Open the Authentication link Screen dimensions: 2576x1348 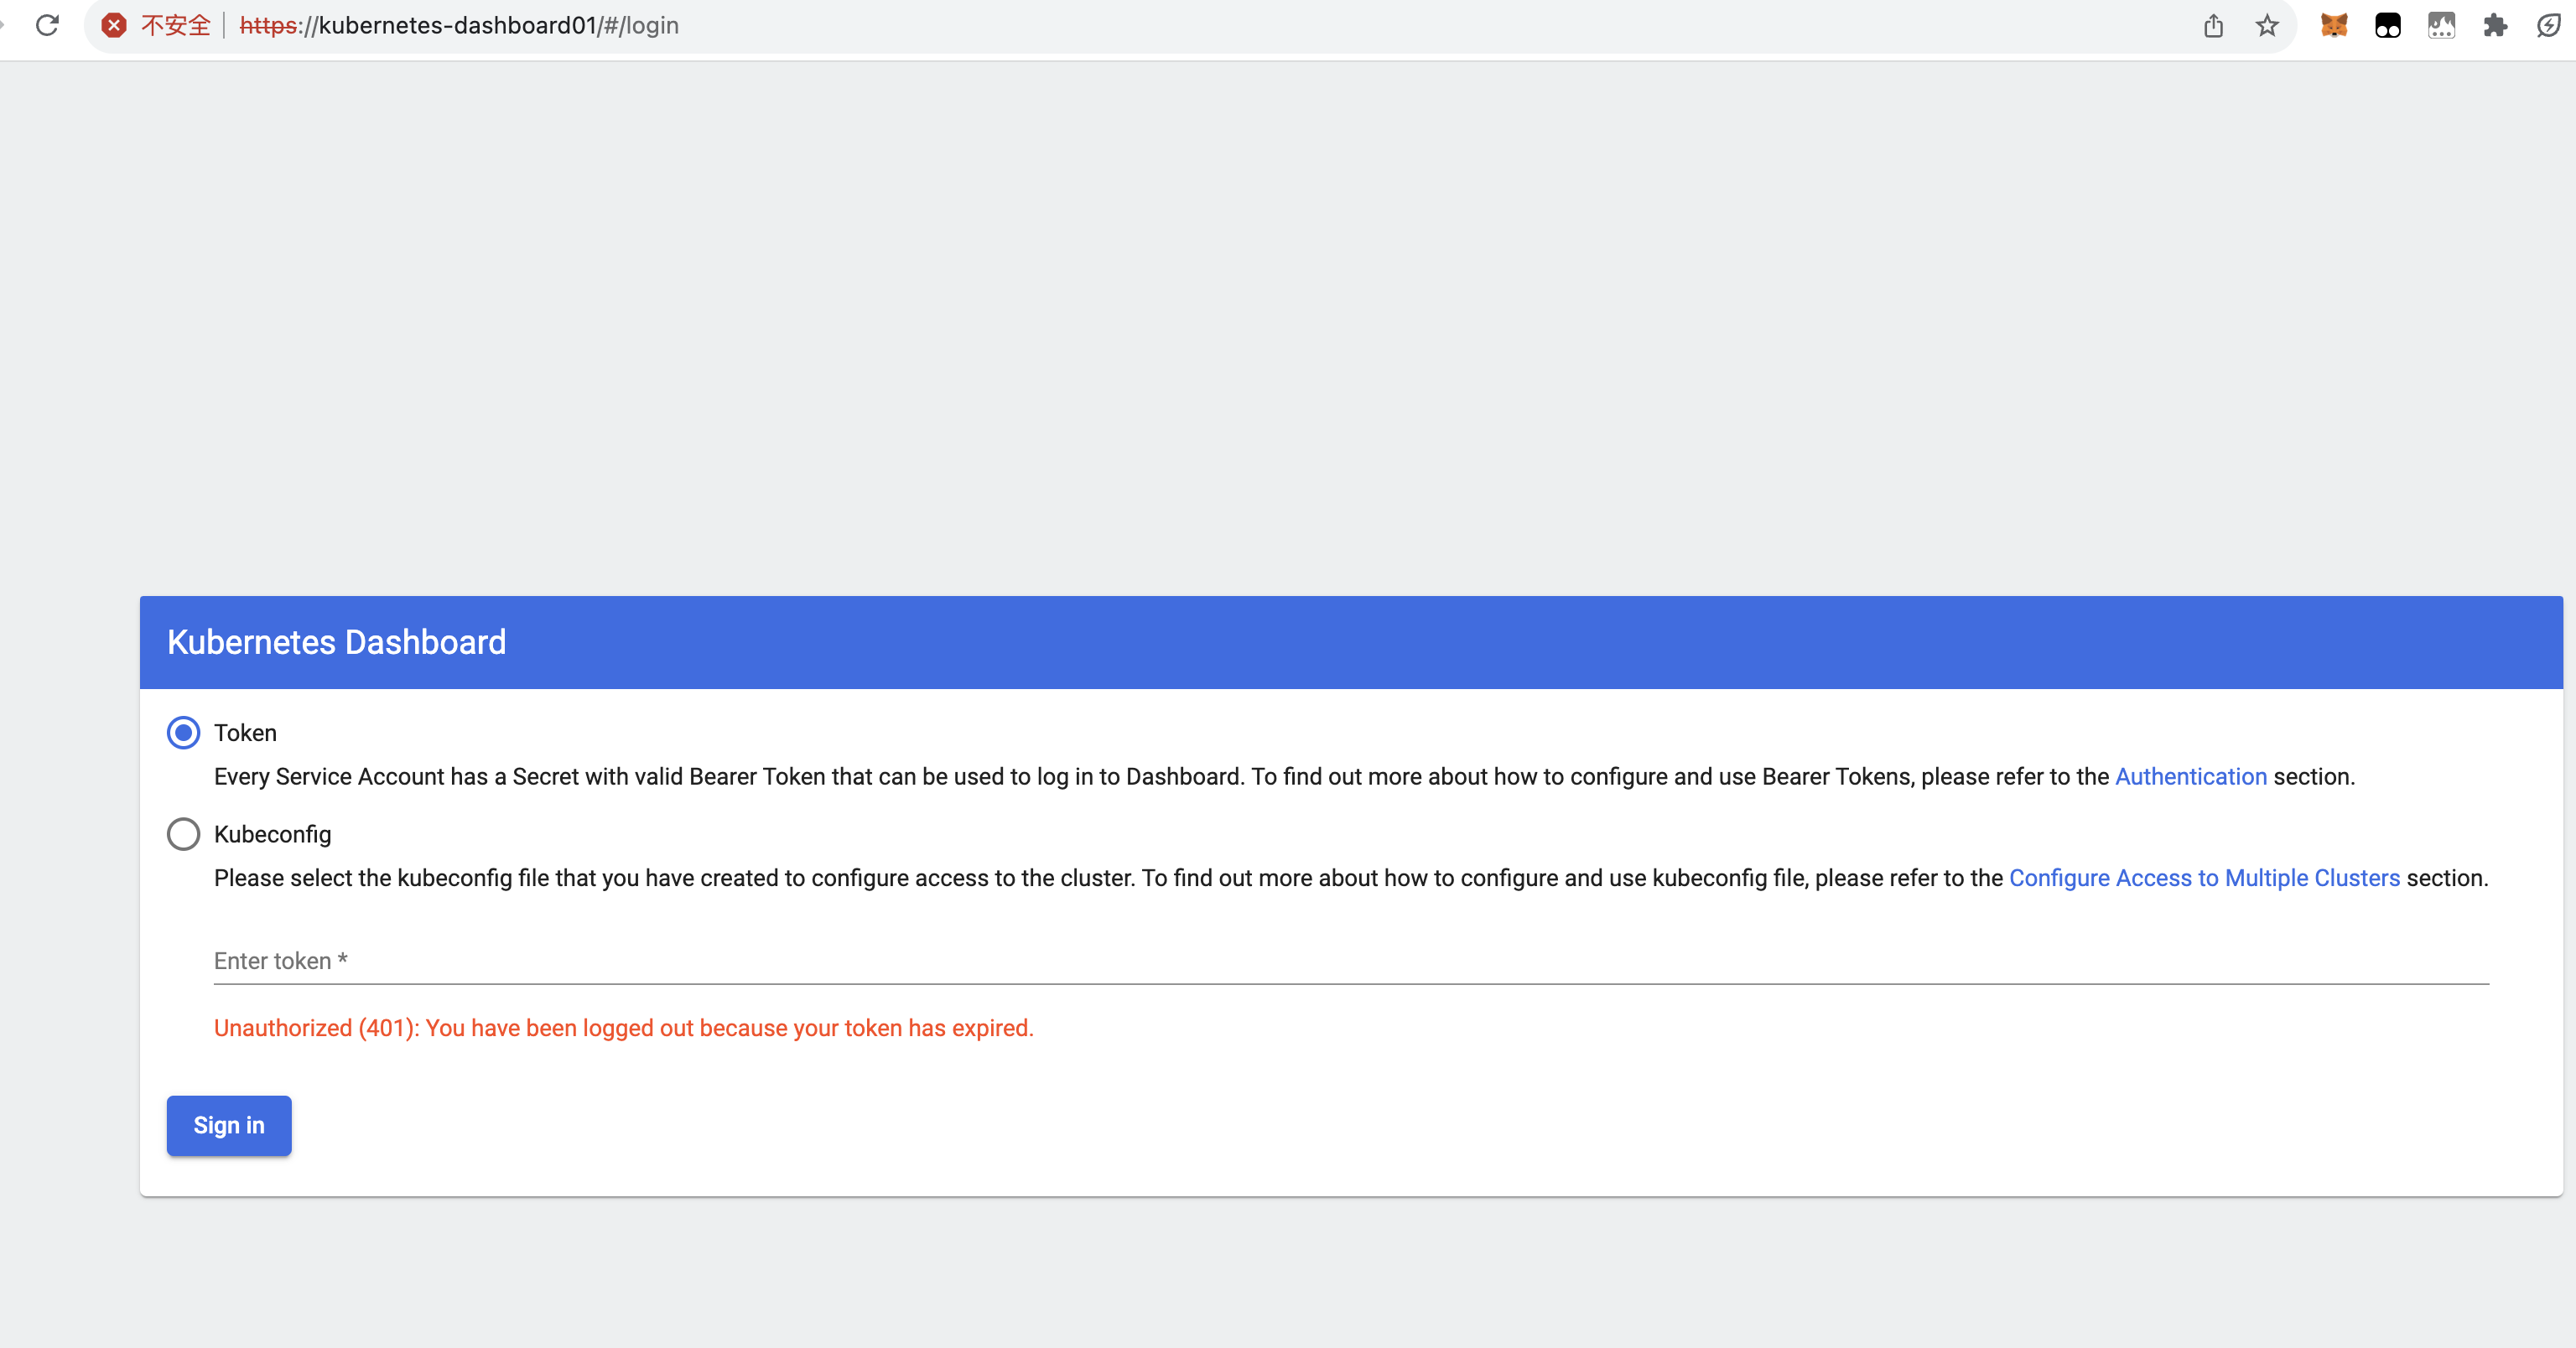click(x=2190, y=777)
